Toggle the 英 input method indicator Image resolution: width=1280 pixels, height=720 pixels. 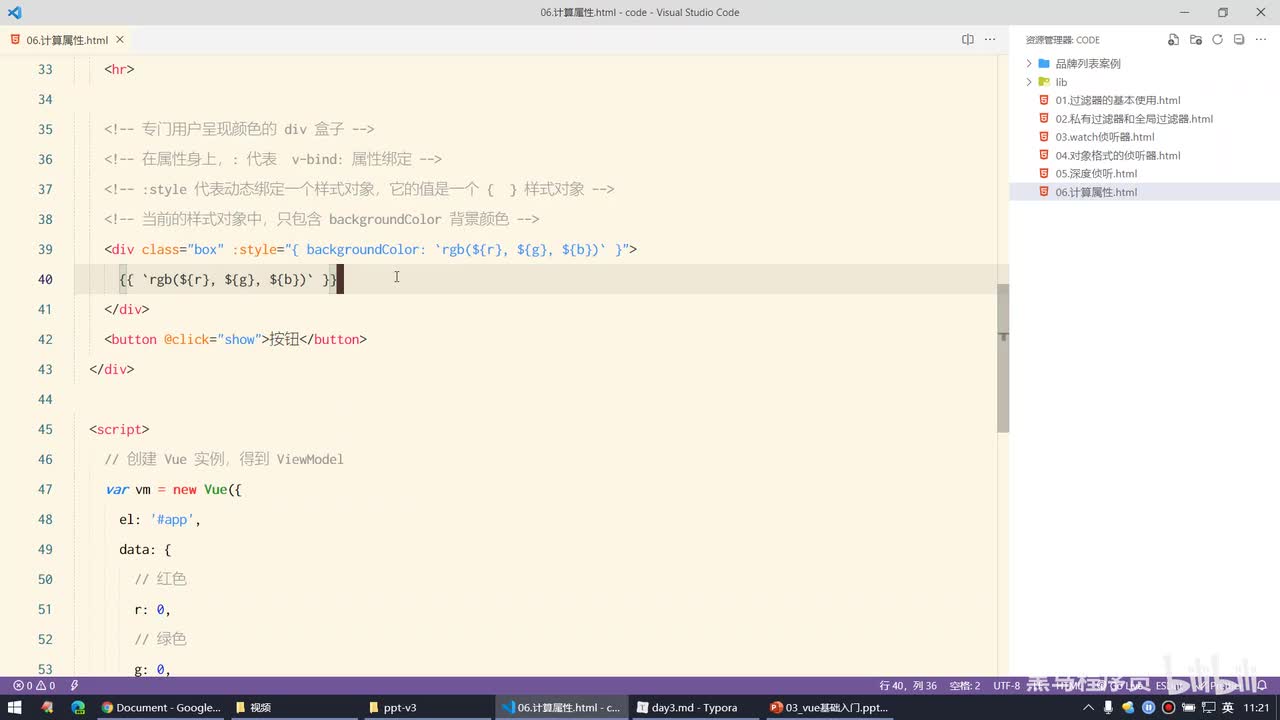tap(1227, 707)
